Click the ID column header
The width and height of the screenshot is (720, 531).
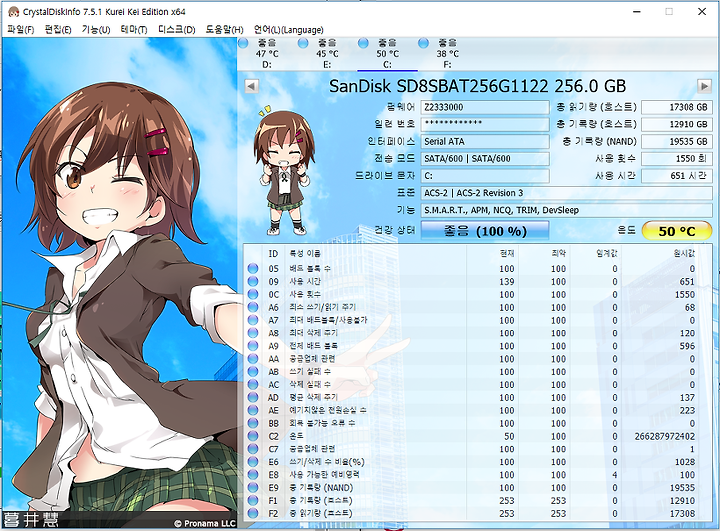(x=273, y=254)
